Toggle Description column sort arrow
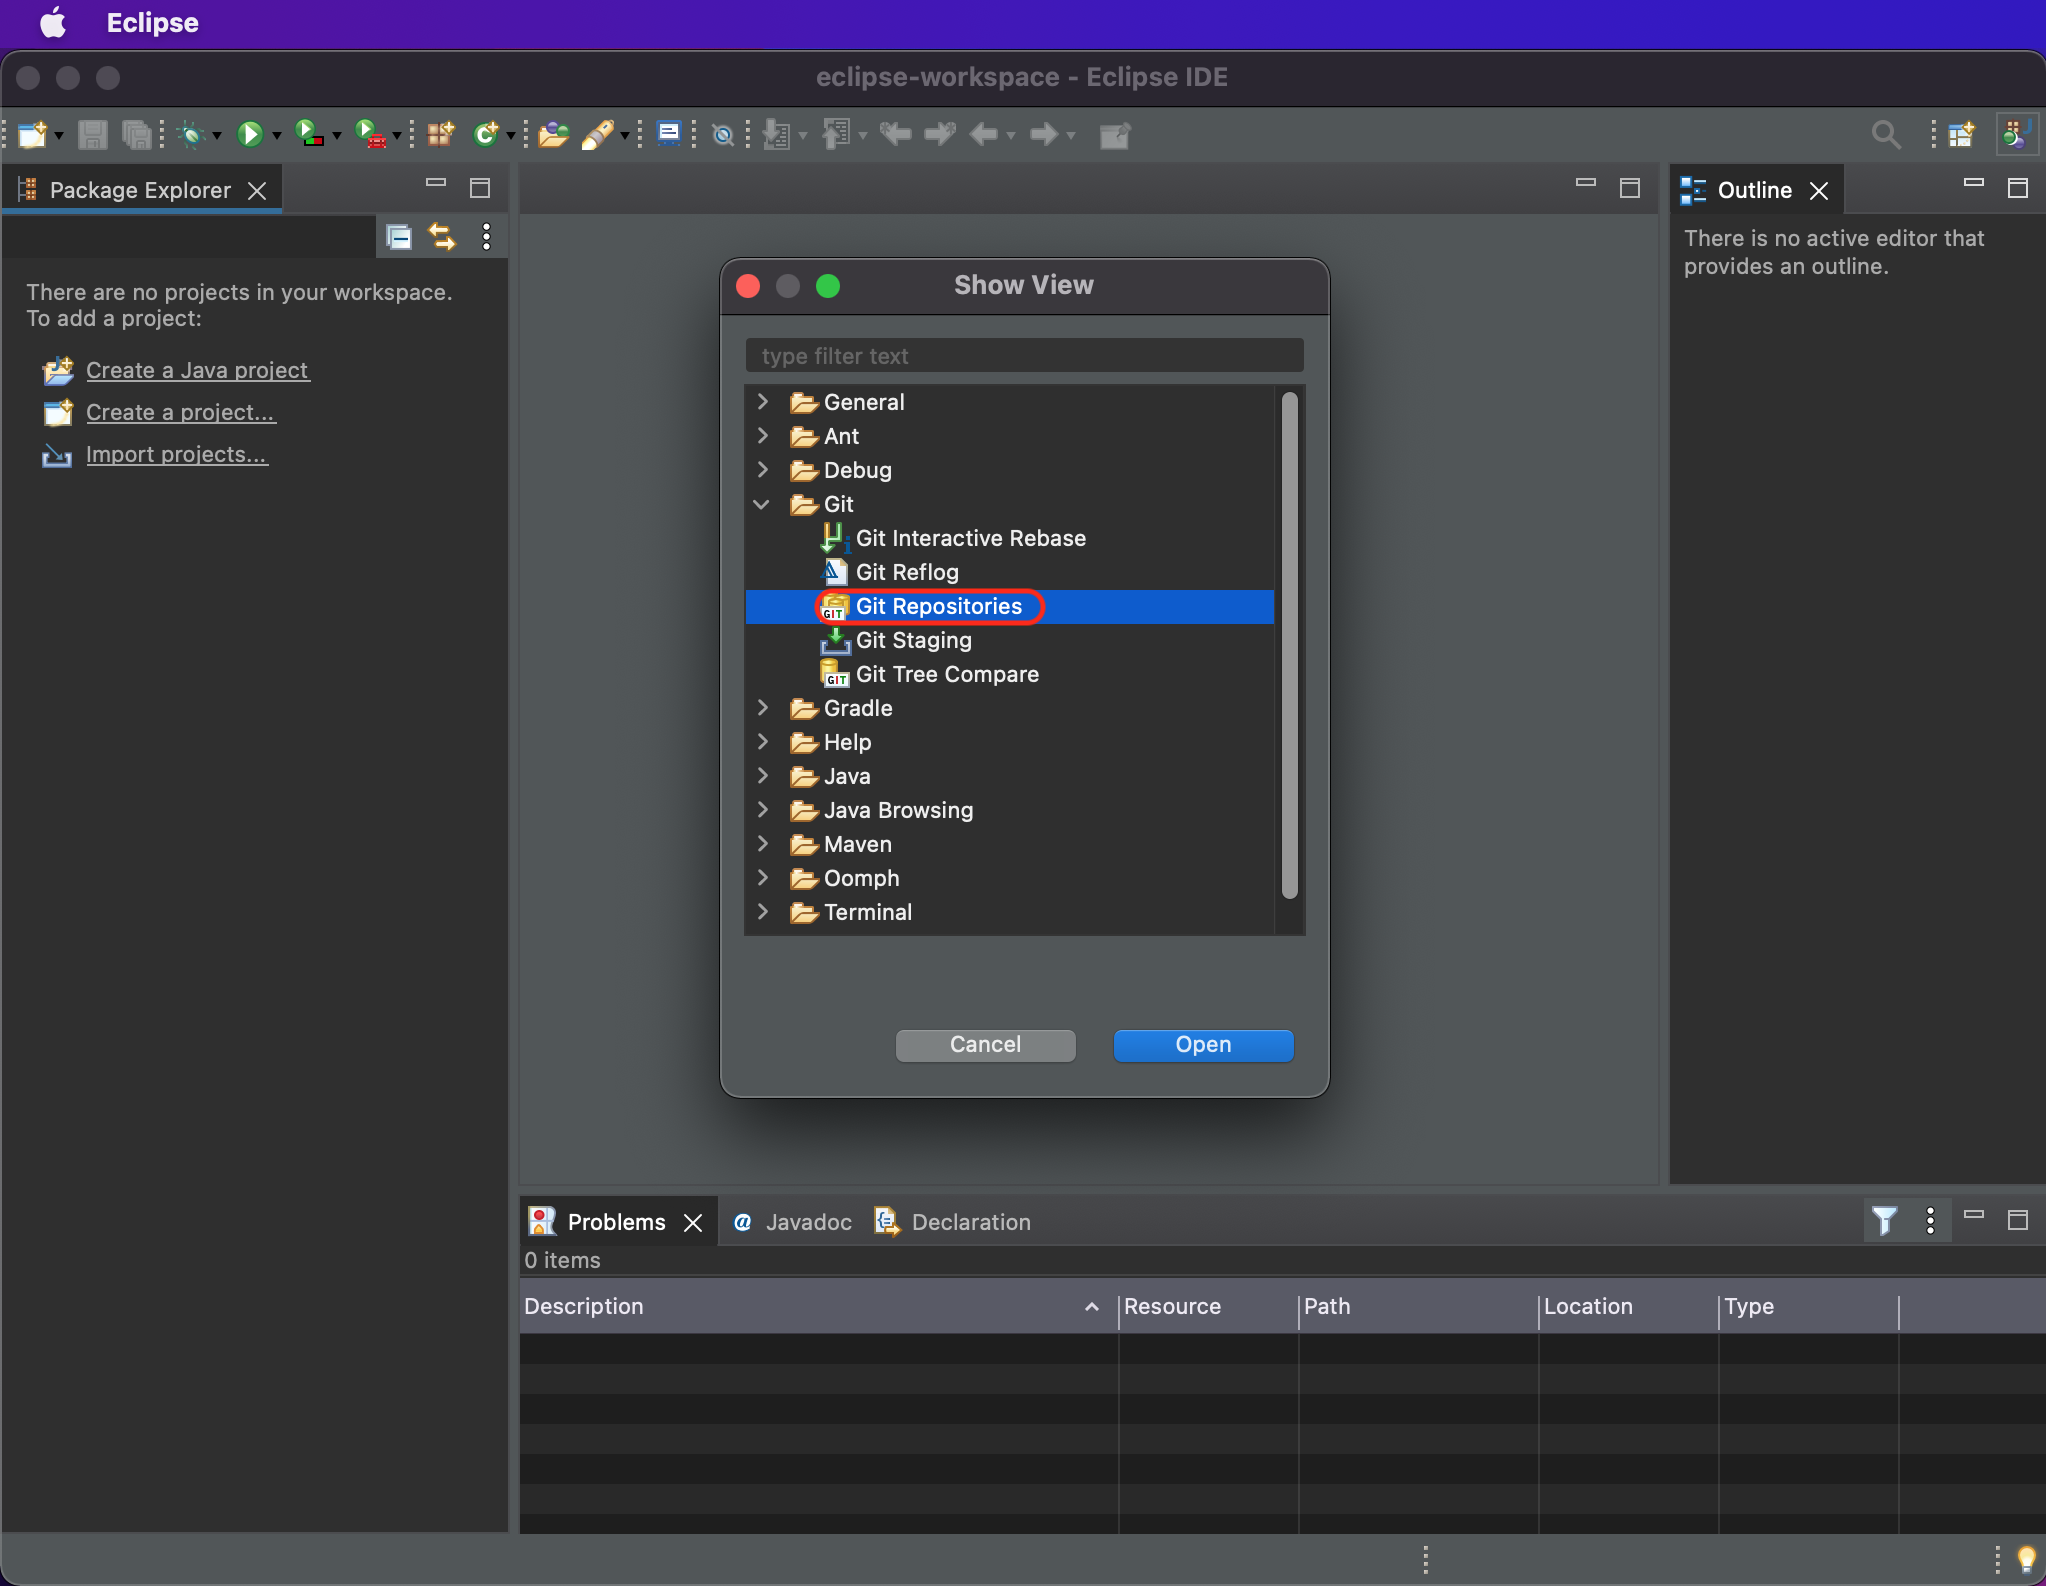This screenshot has width=2046, height=1586. pos(1091,1307)
